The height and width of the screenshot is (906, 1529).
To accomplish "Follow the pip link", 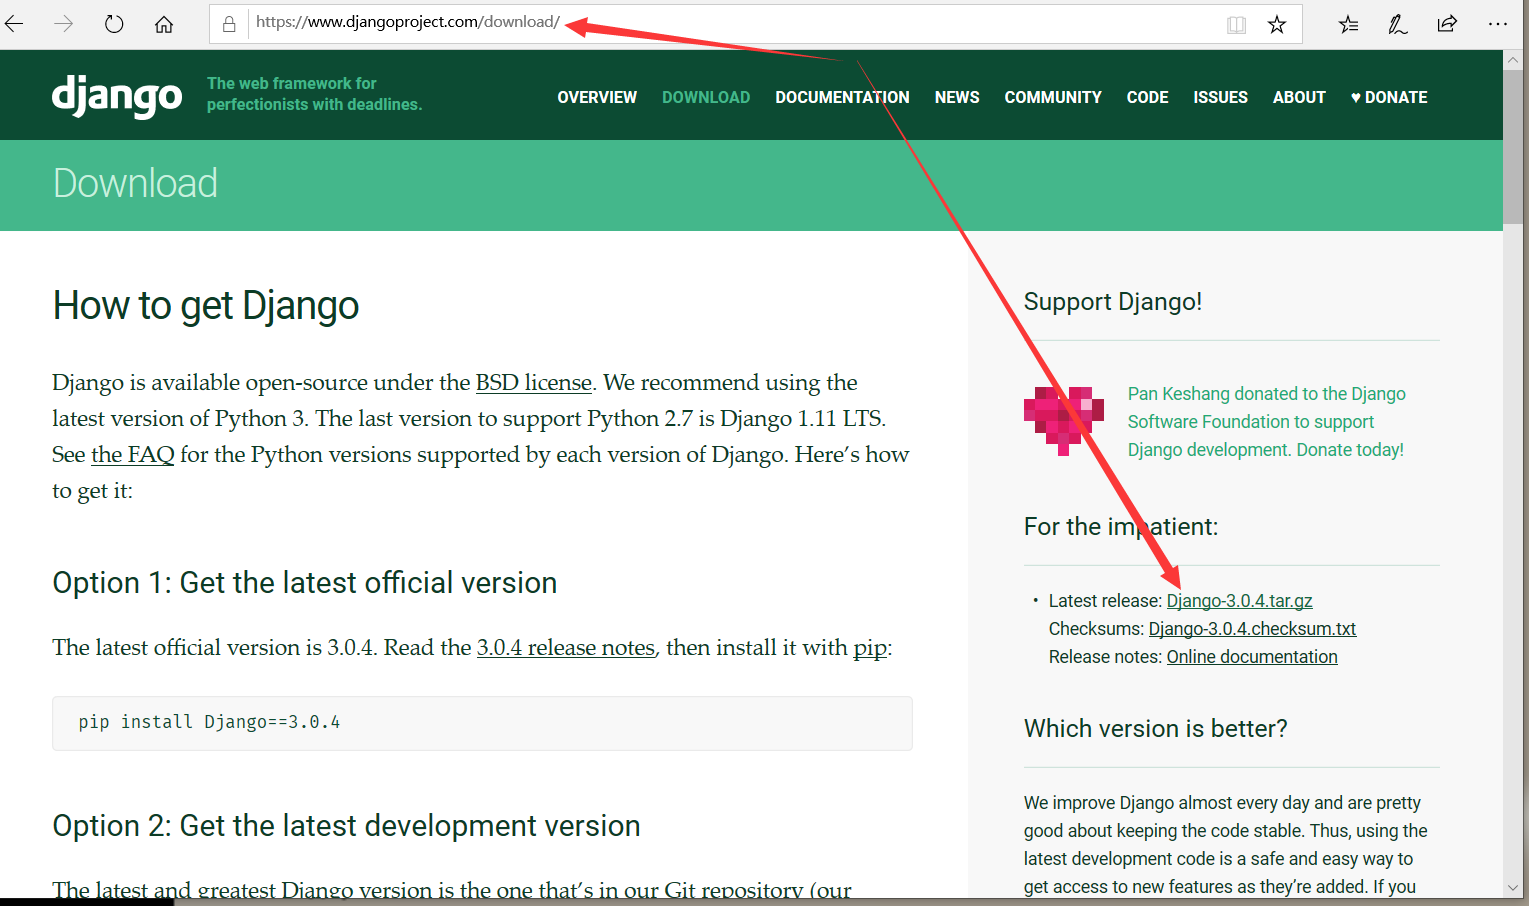I will [x=870, y=648].
